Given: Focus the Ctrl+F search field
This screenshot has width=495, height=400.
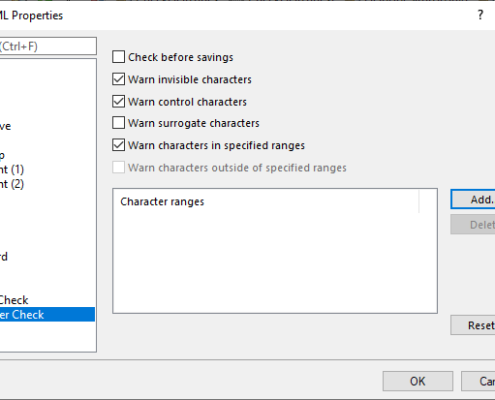Looking at the screenshot, I should (x=48, y=46).
